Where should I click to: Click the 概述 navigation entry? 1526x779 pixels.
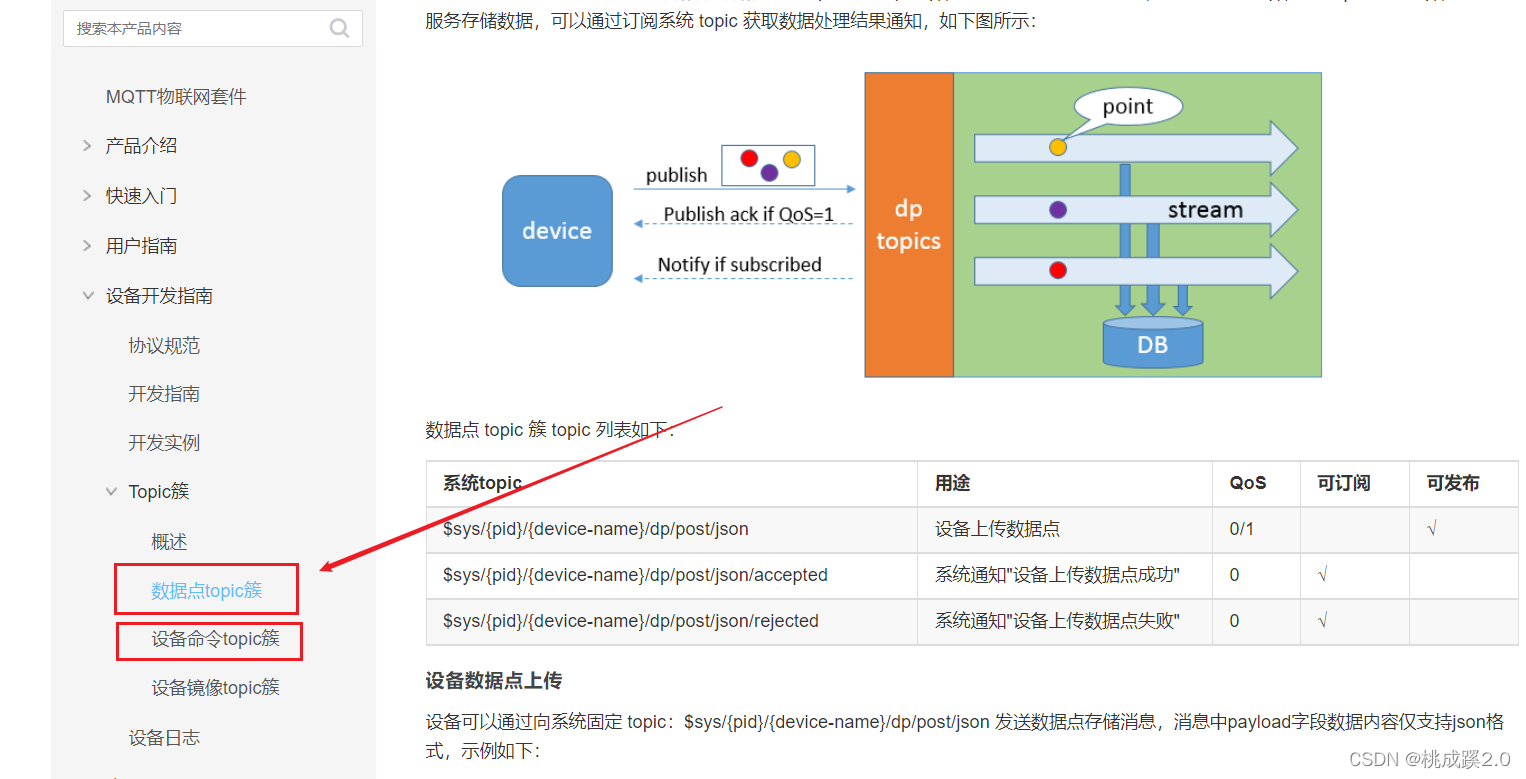pyautogui.click(x=170, y=540)
